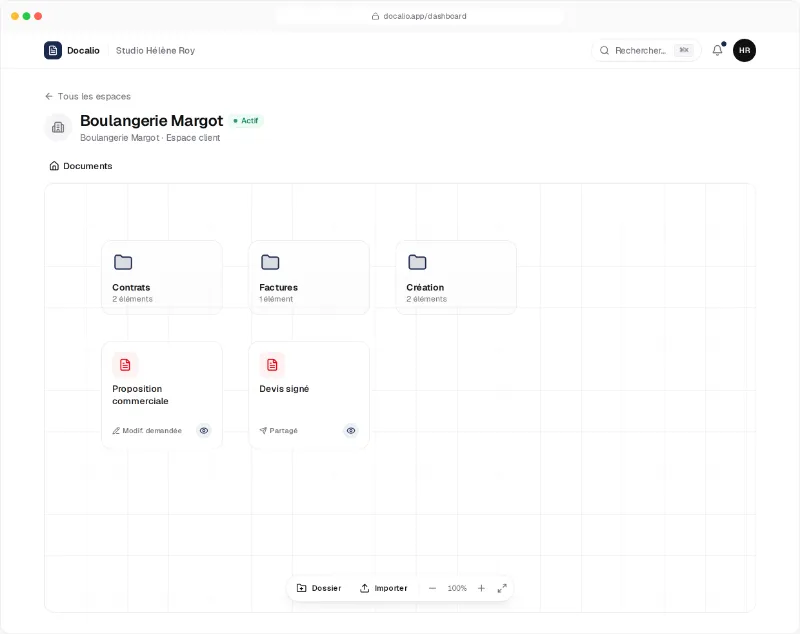Click '2 éléments' under Contrats
This screenshot has height=634, width=800.
click(x=132, y=299)
